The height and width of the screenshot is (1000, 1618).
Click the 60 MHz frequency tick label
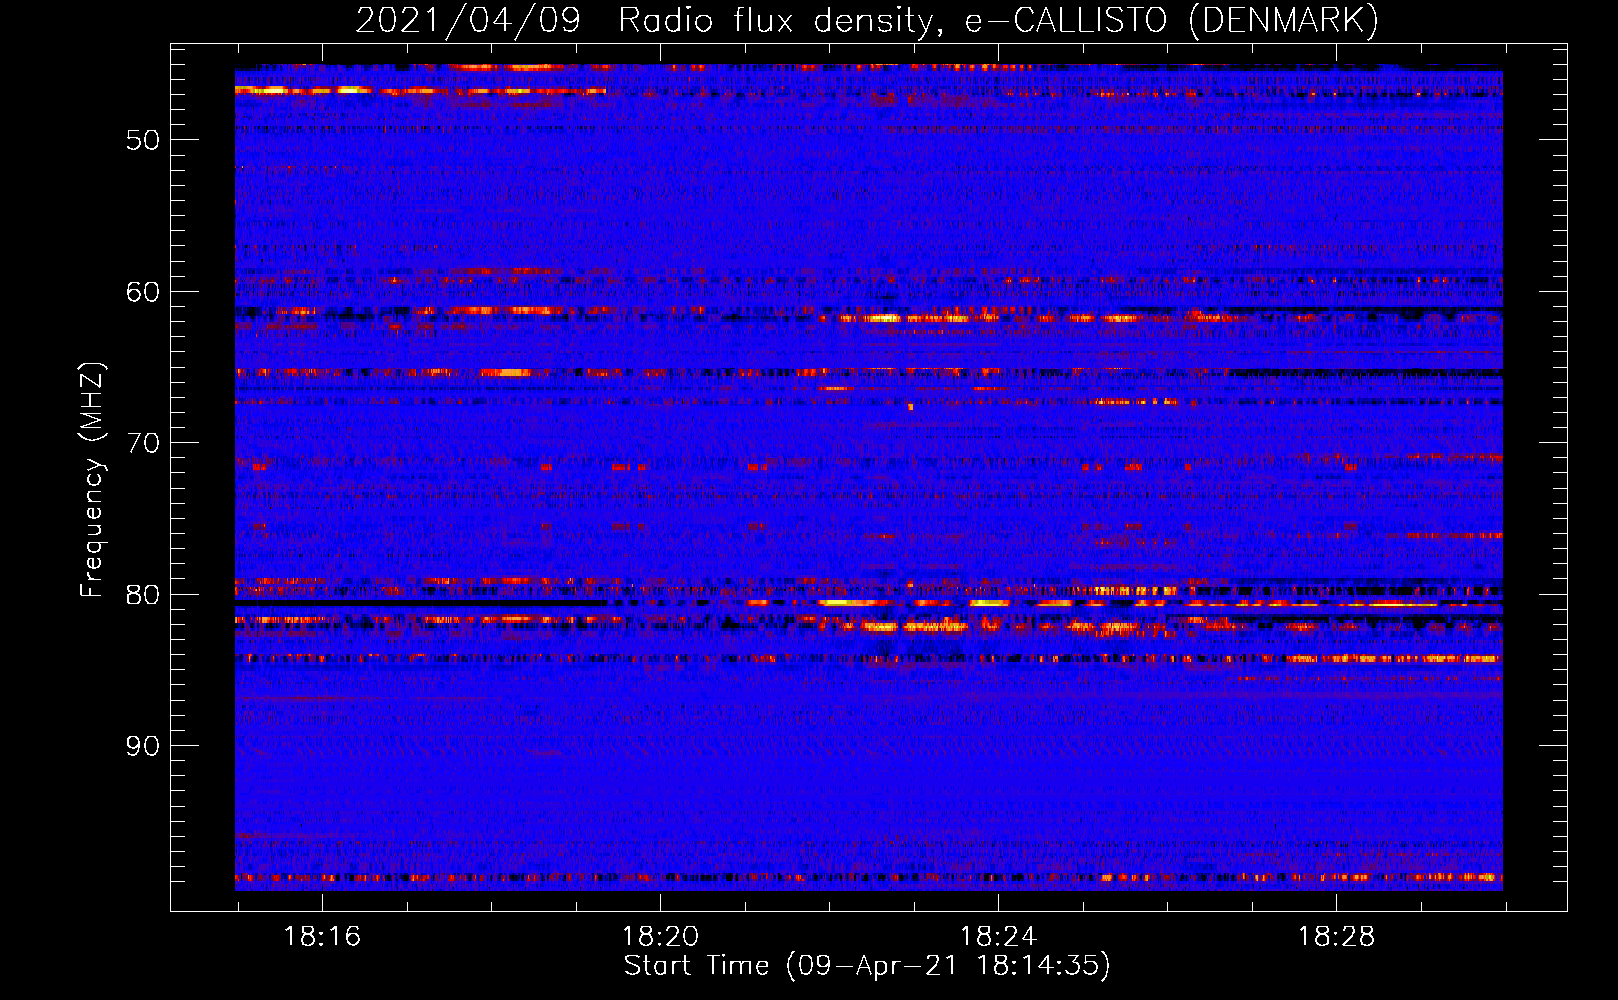pos(143,292)
